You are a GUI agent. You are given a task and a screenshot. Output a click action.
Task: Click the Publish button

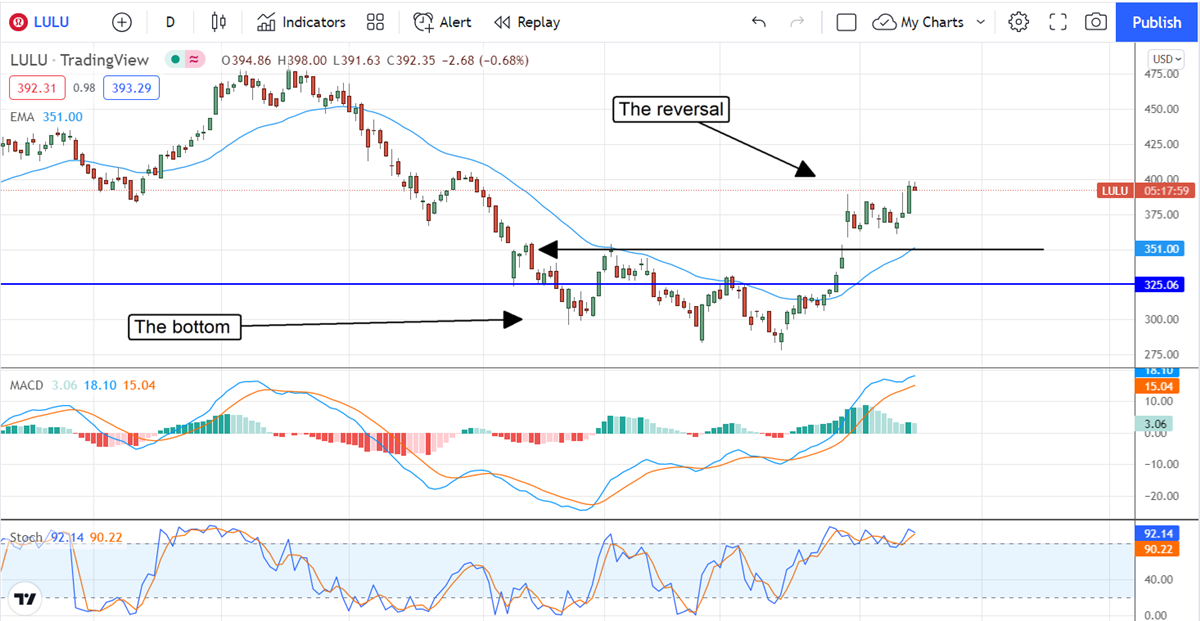click(1157, 22)
